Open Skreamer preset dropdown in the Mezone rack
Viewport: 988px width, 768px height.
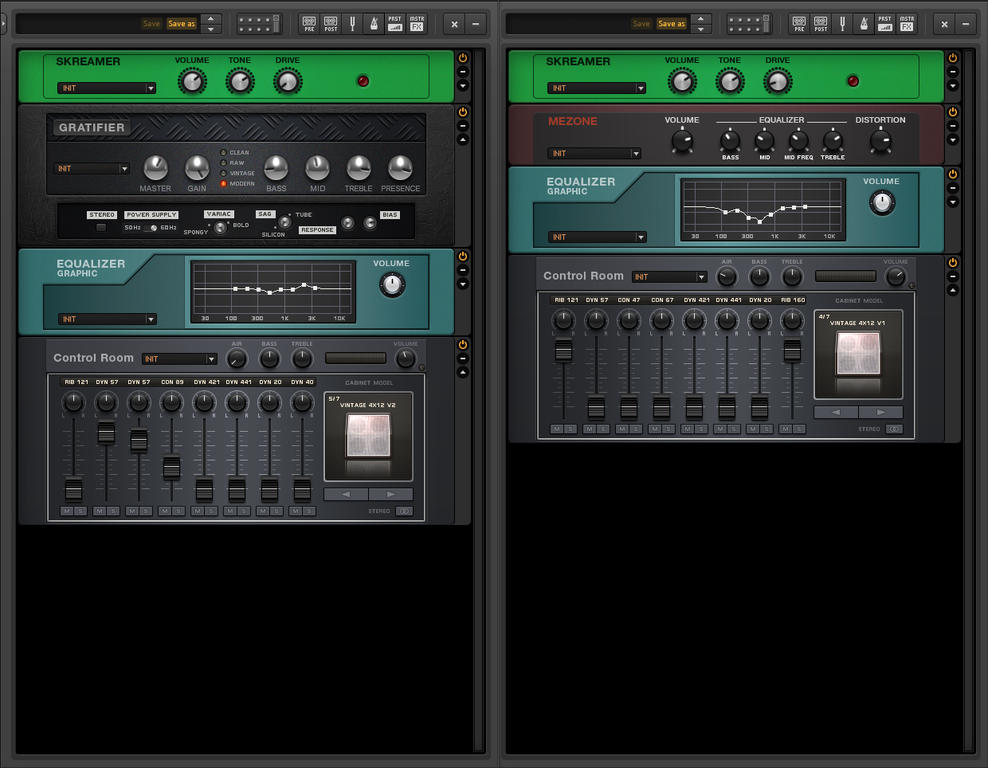596,88
